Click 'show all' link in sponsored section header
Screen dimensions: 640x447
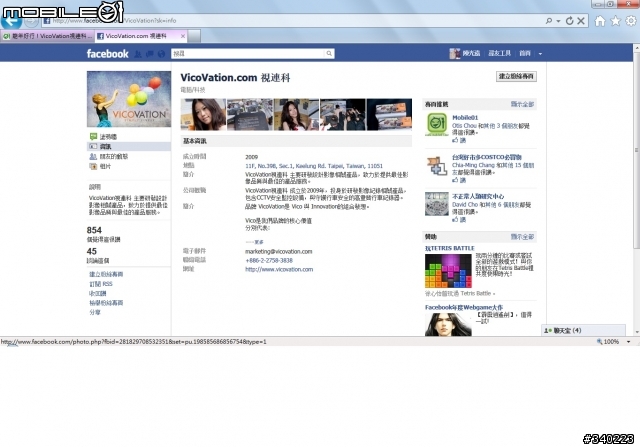(522, 237)
